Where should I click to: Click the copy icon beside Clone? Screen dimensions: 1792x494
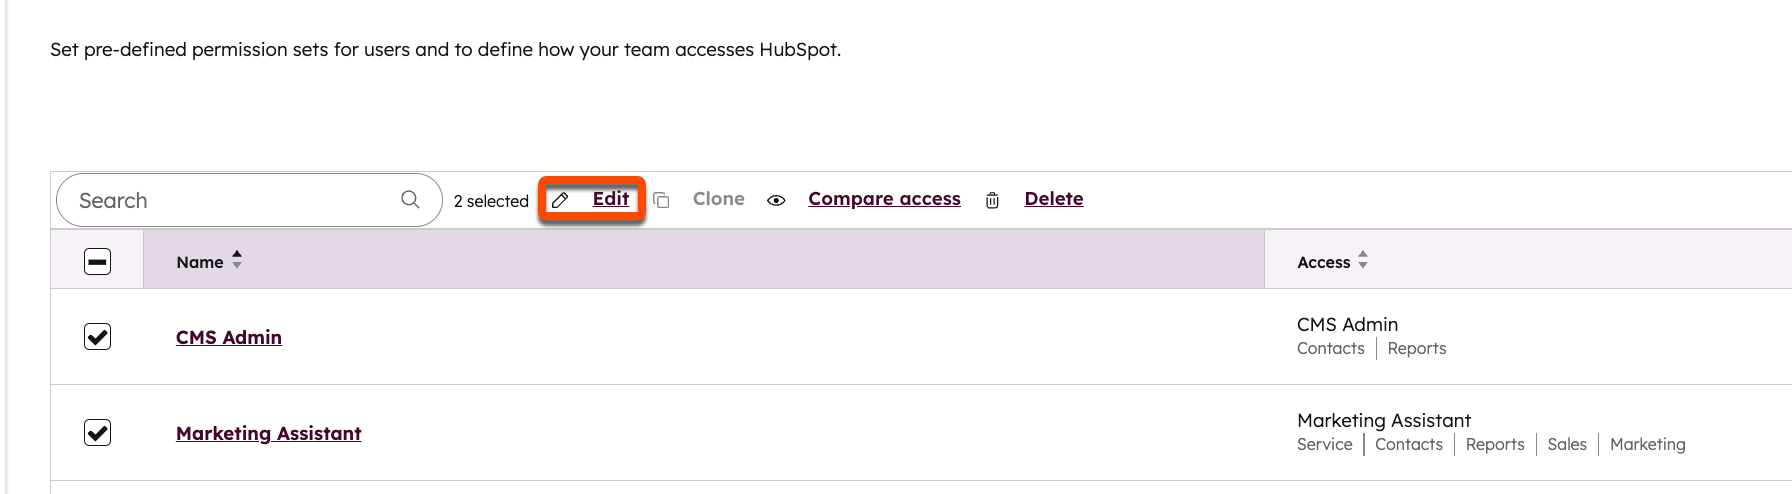[x=661, y=200]
